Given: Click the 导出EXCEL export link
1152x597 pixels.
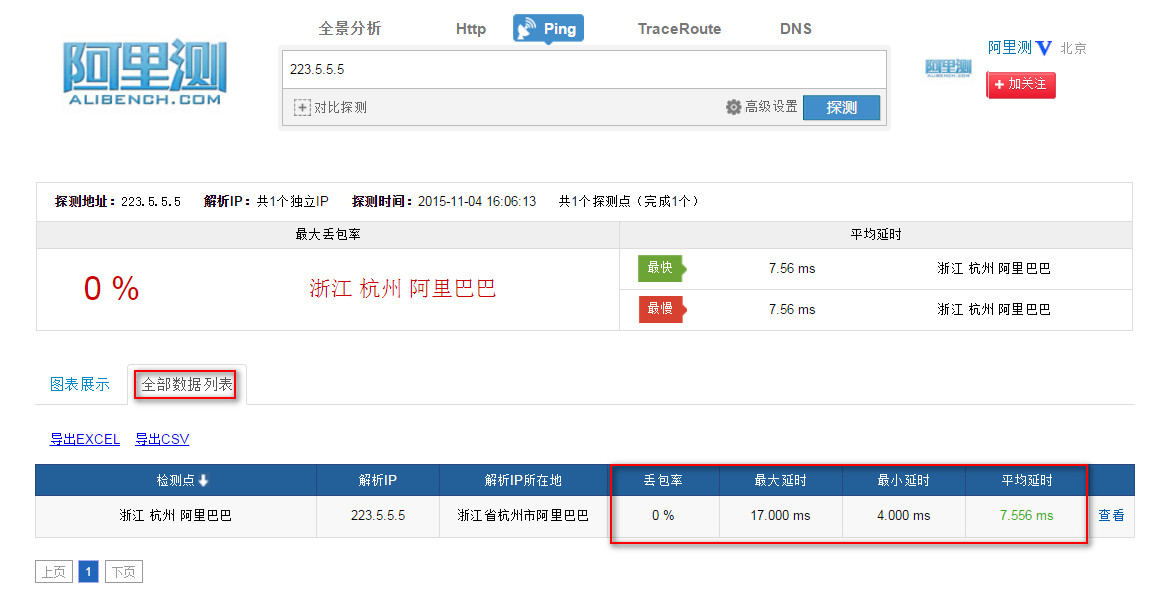Looking at the screenshot, I should 85,439.
